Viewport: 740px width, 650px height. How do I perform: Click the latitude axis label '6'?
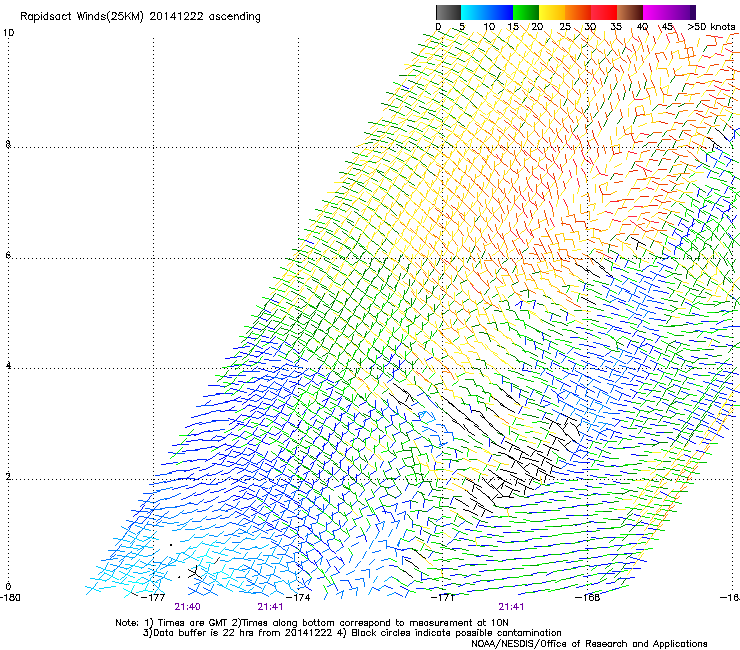coord(8,255)
